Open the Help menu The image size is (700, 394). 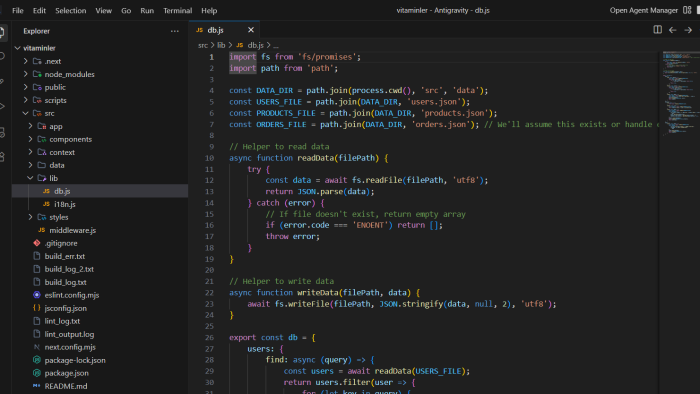pyautogui.click(x=209, y=10)
